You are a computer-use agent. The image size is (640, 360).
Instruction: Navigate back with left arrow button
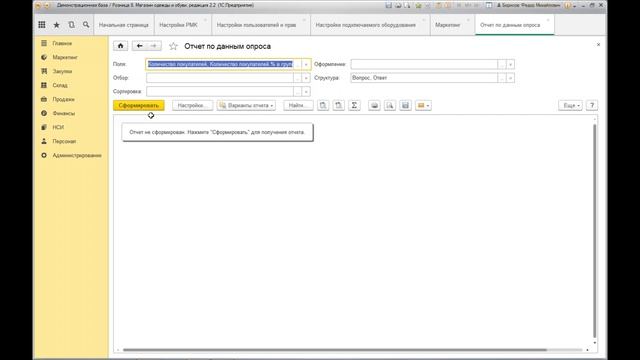pos(140,46)
